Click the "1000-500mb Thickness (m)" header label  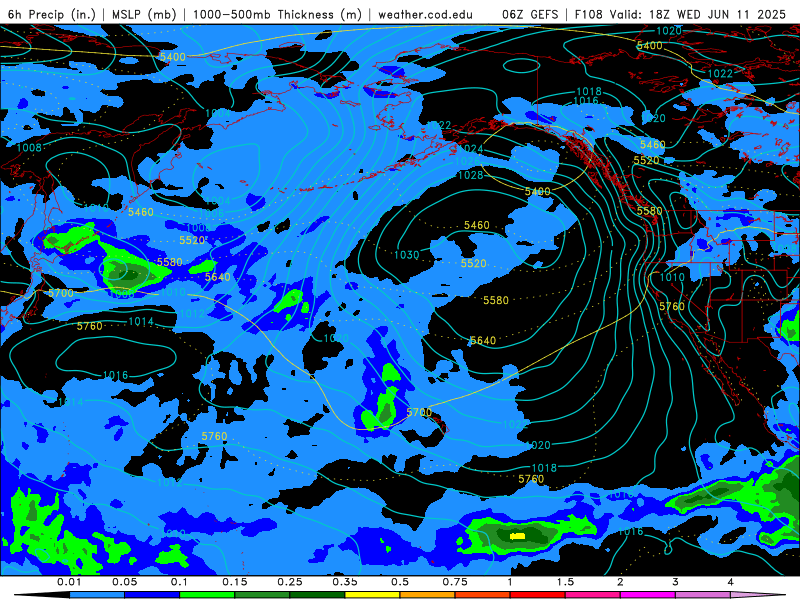coord(277,14)
